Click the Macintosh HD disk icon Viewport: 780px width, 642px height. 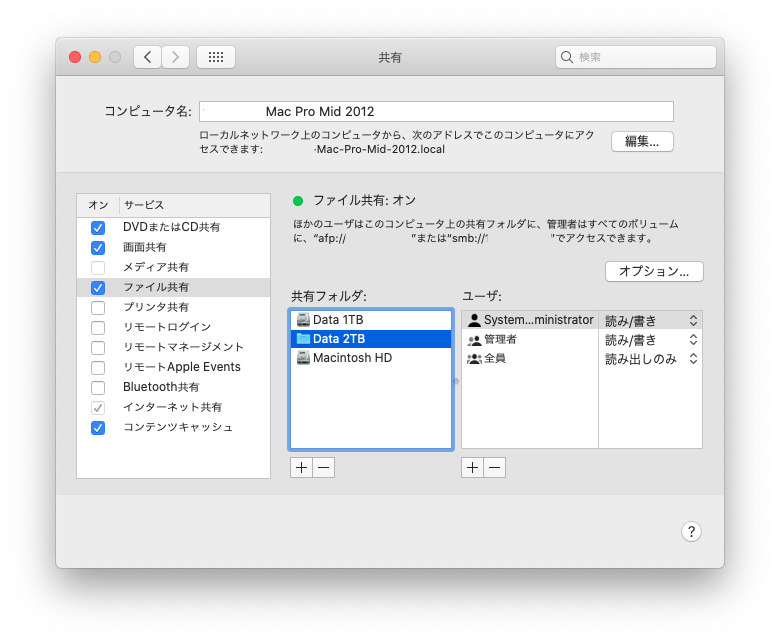(x=303, y=358)
